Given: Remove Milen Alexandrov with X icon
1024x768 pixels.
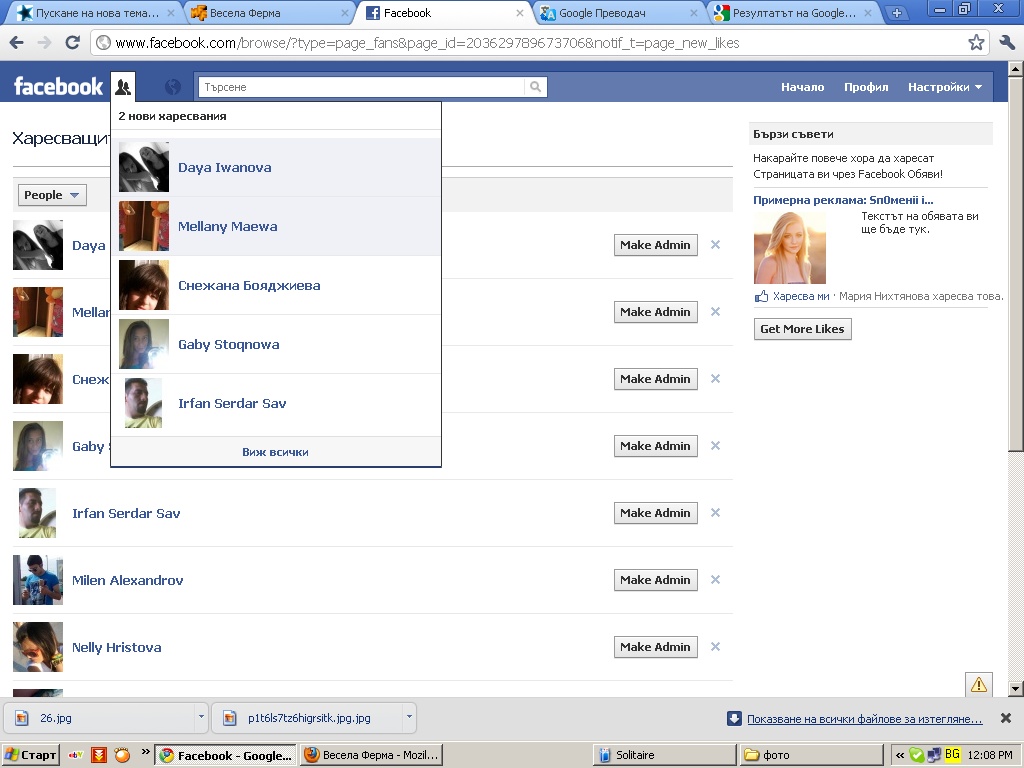Looking at the screenshot, I should point(715,580).
